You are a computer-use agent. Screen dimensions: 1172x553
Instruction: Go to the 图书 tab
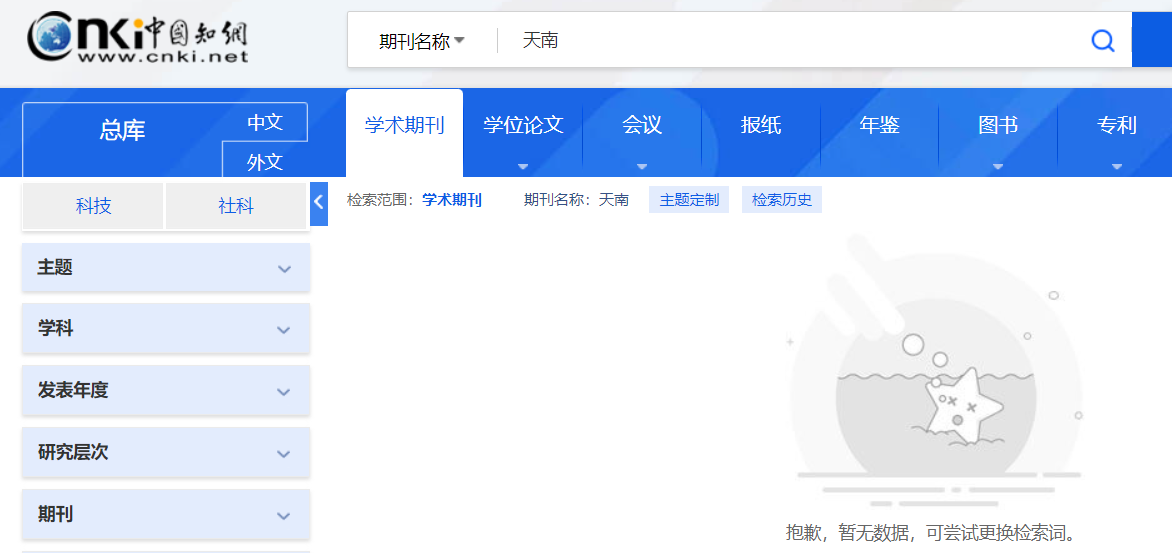(x=997, y=126)
